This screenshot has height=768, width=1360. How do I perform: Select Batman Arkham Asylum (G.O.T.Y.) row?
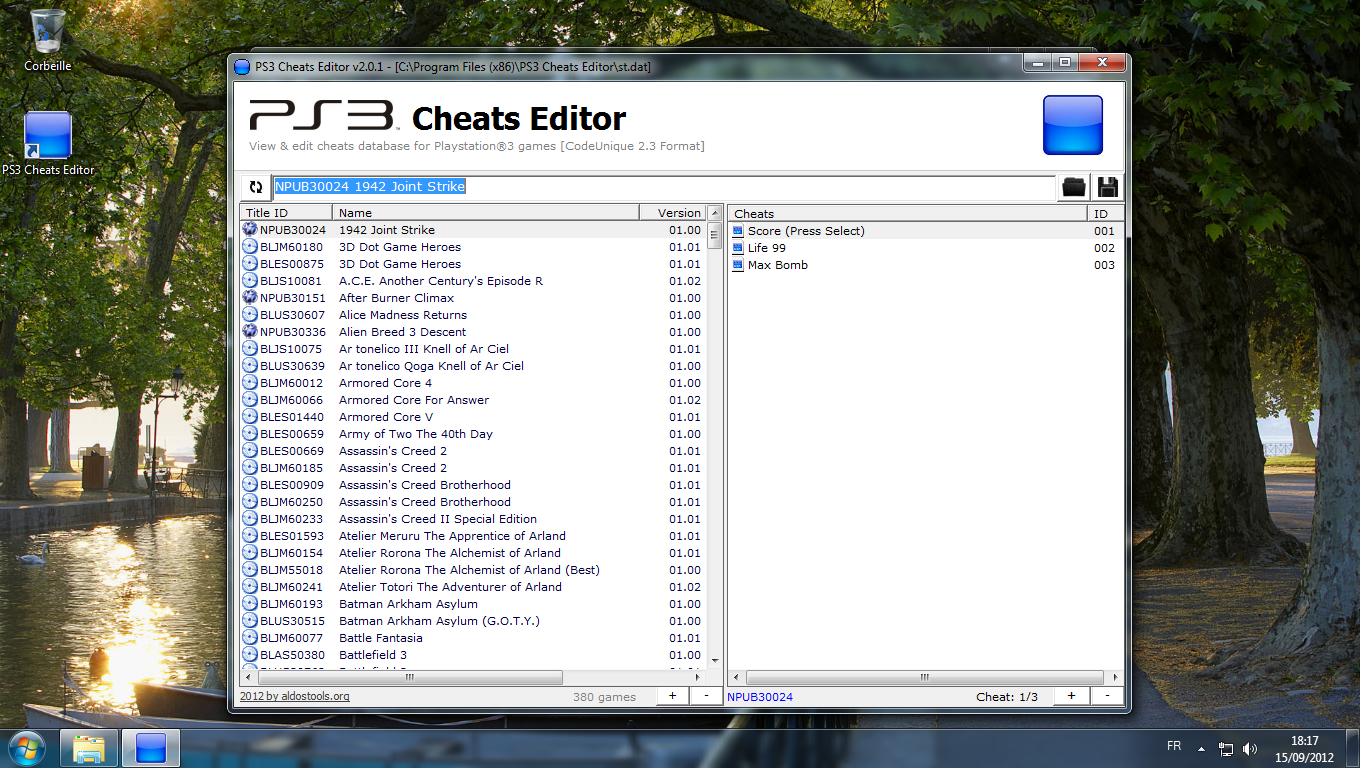pos(473,621)
